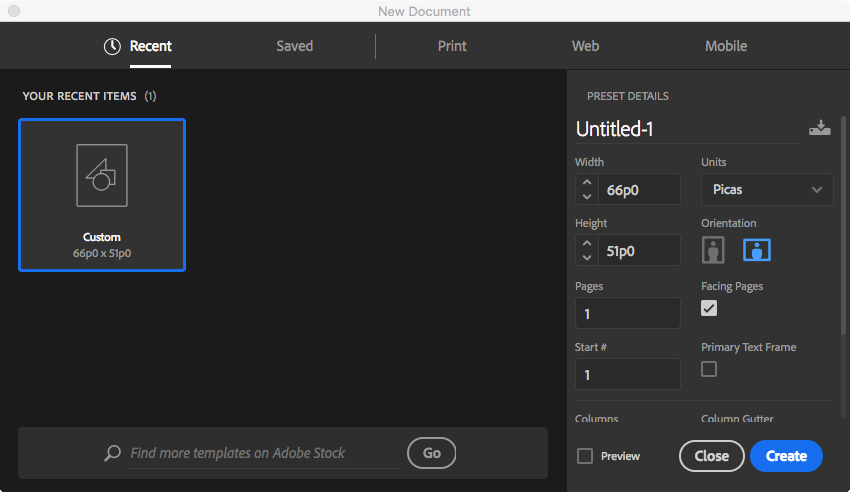Switch to the Saved tab
Screen dimensions: 850x492
click(294, 46)
